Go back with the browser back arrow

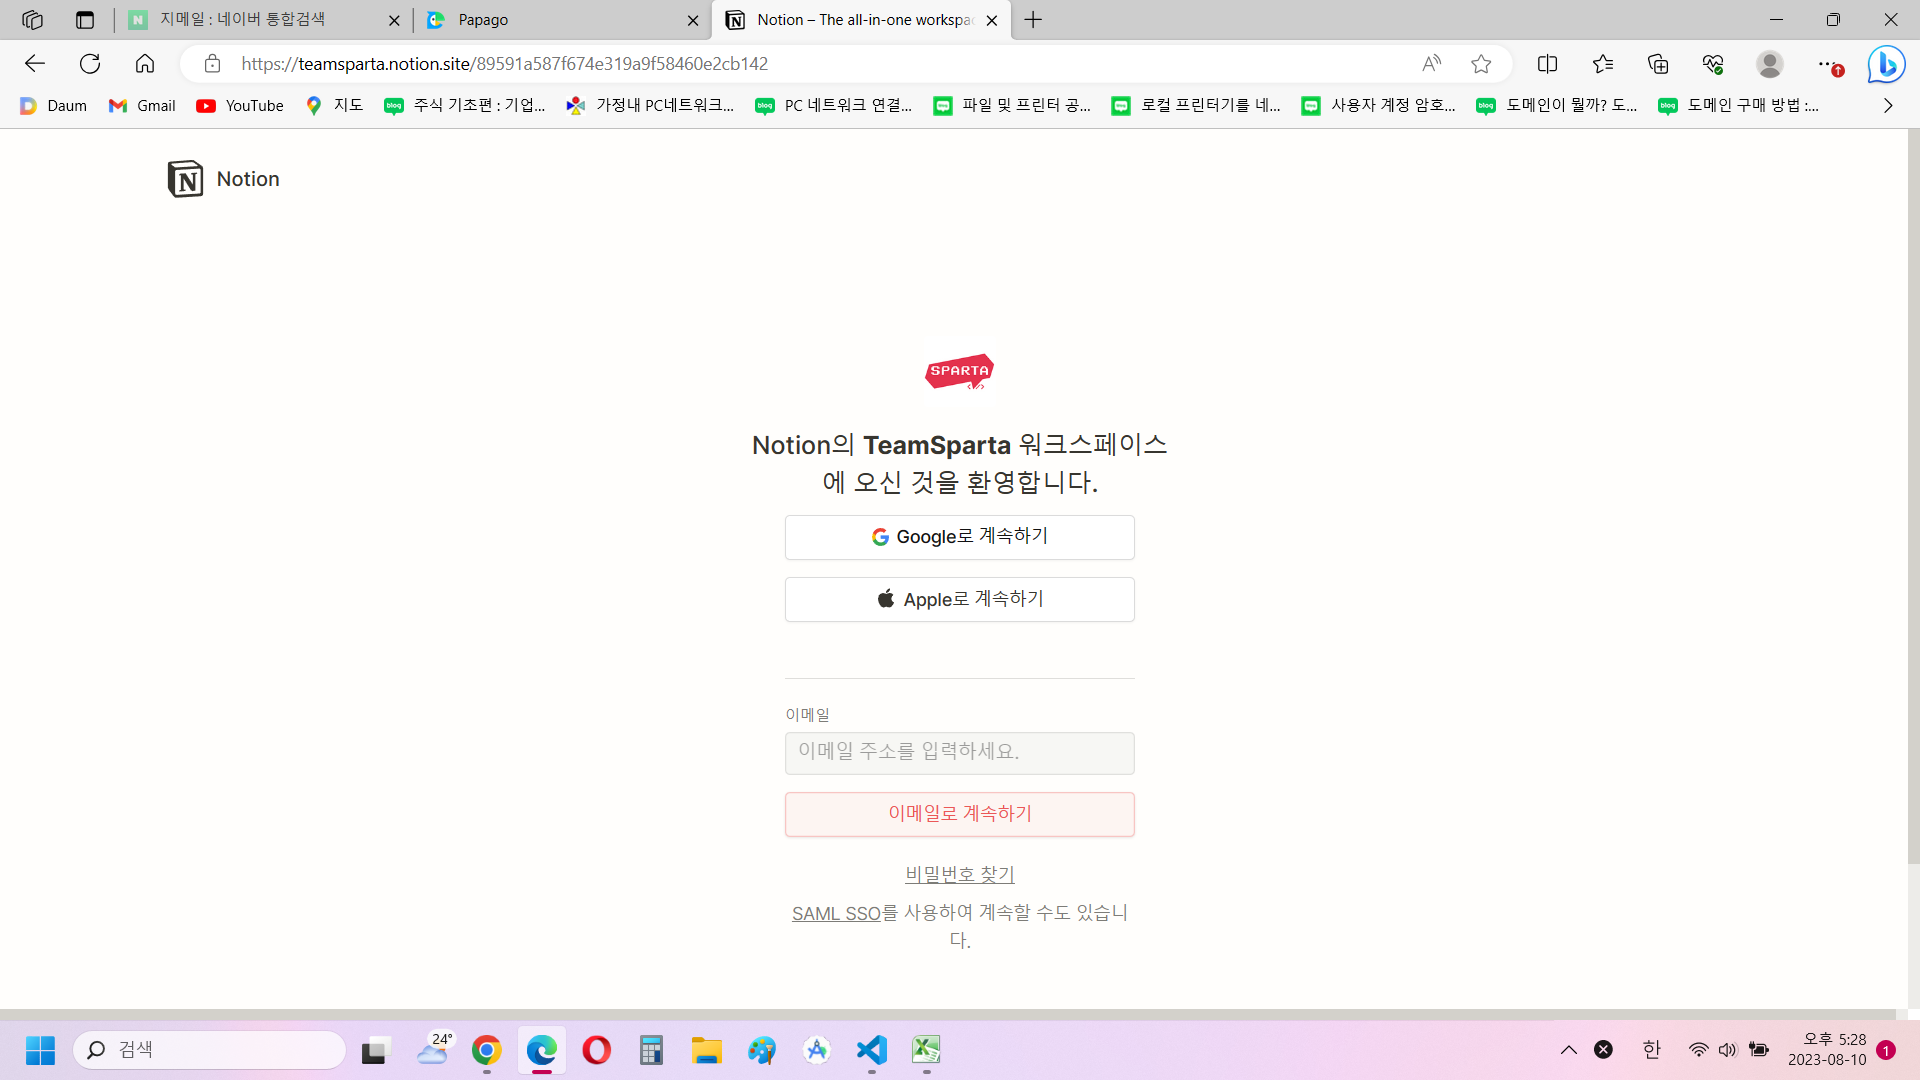[35, 64]
